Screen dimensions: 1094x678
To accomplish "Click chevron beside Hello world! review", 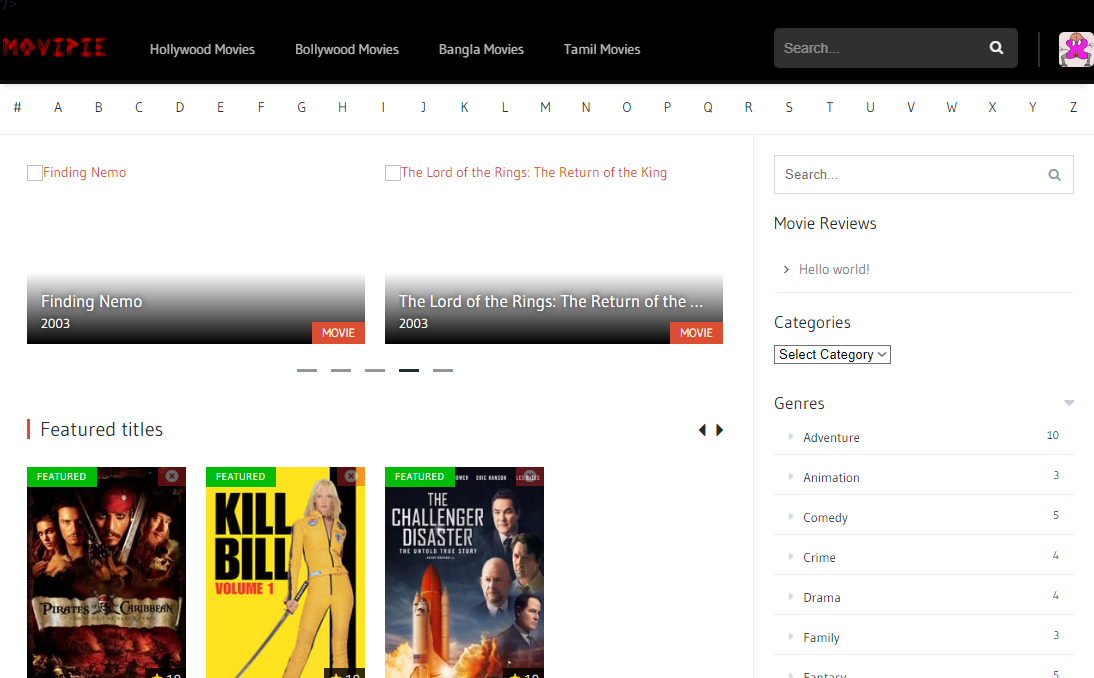I will pyautogui.click(x=786, y=269).
